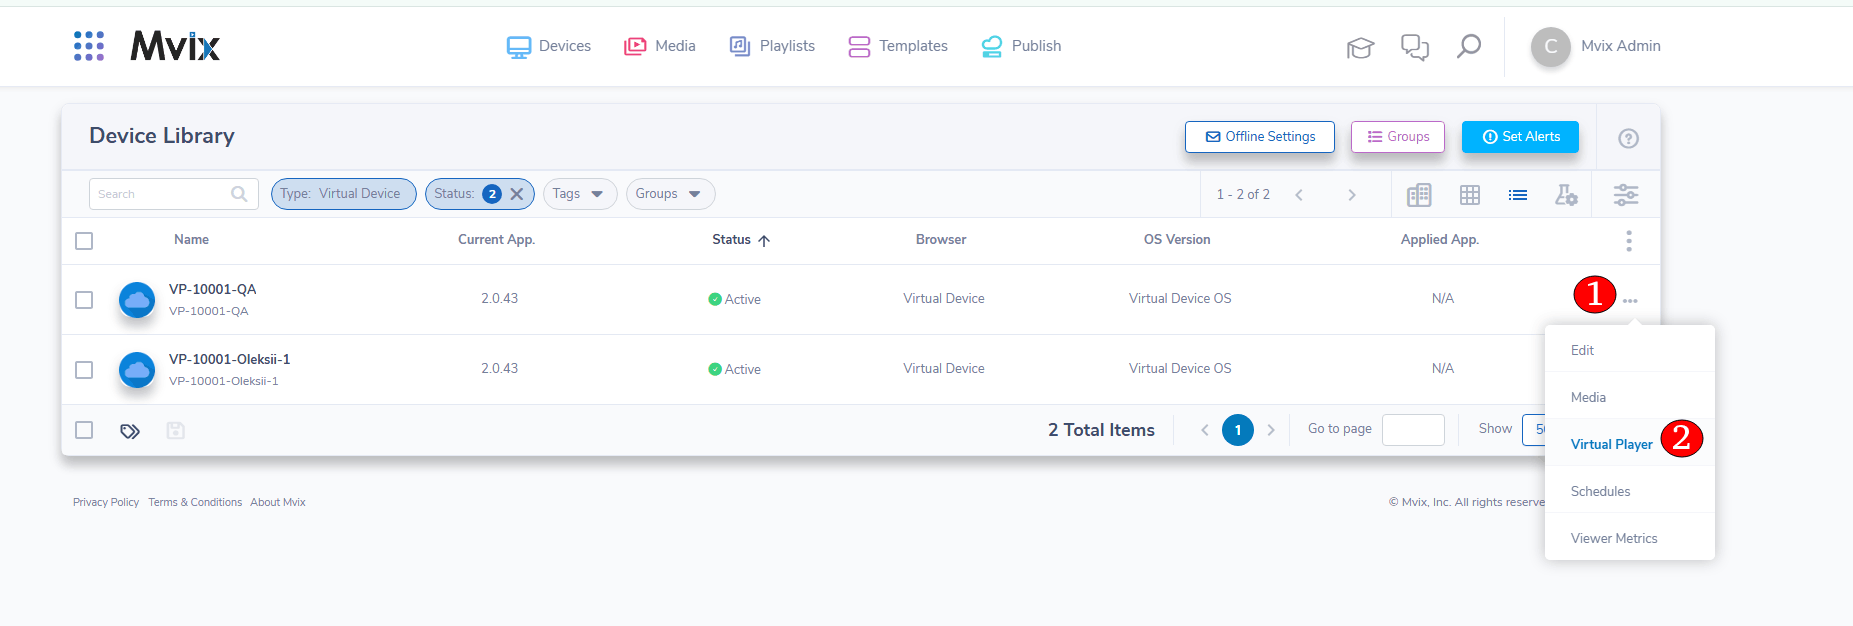The image size is (1853, 626).
Task: Click the OS Version column header
Action: [x=1177, y=240]
